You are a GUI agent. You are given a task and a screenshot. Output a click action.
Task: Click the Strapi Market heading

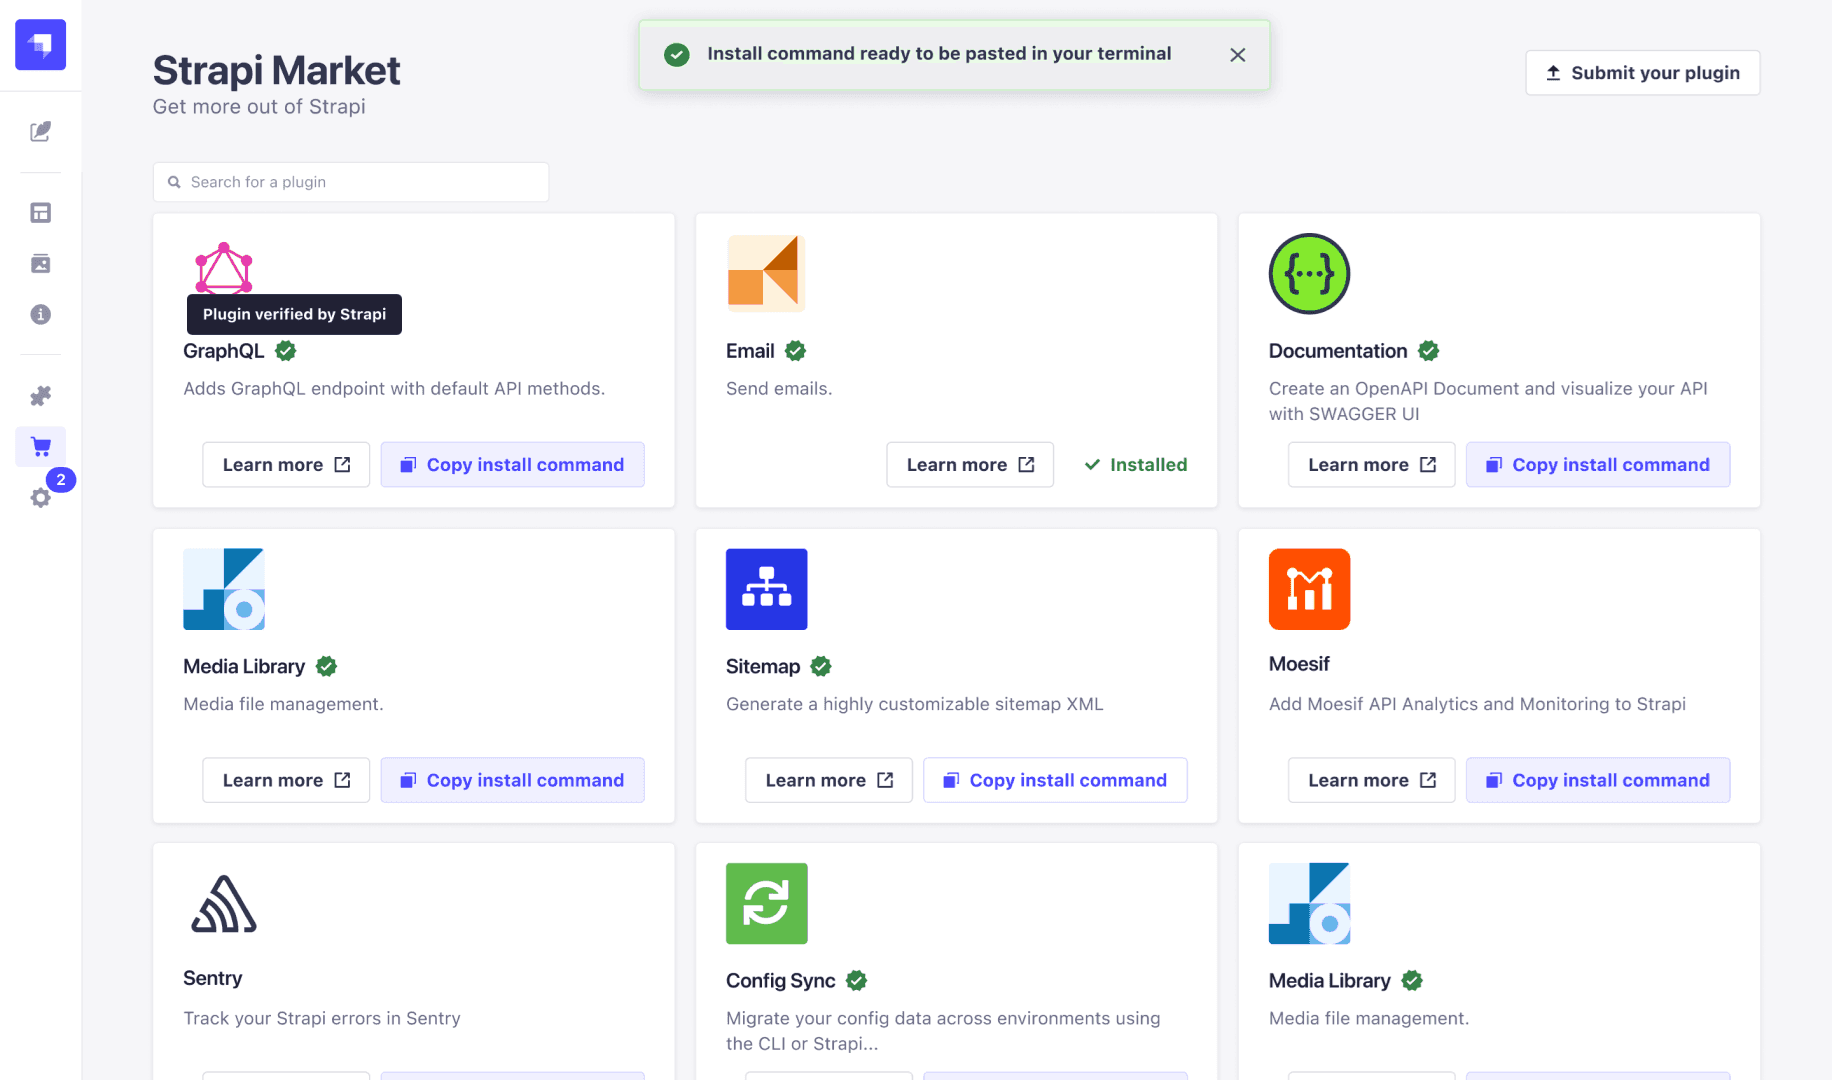[x=276, y=71]
